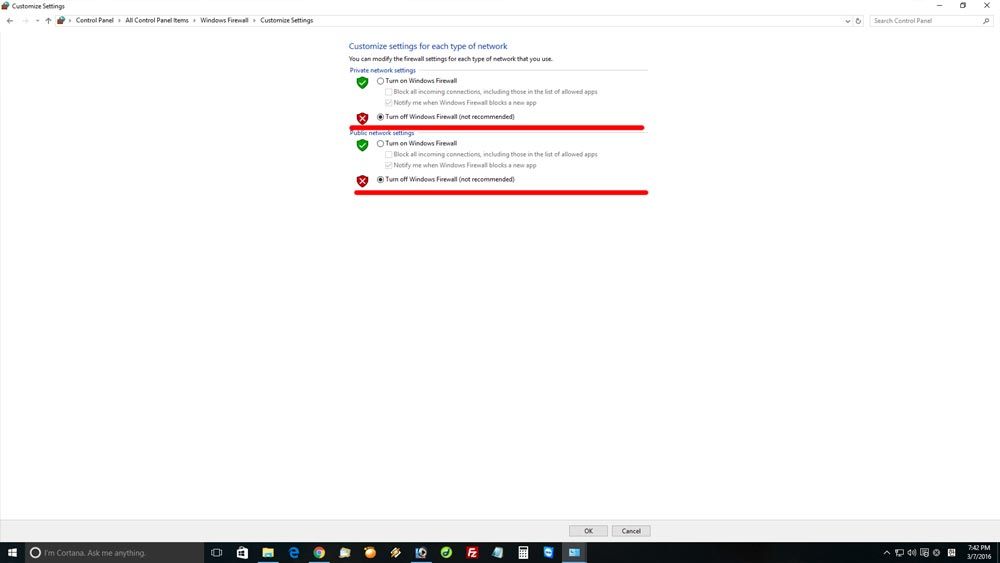Select public Turn off Windows Firewall
The width and height of the screenshot is (1000, 563).
381,179
